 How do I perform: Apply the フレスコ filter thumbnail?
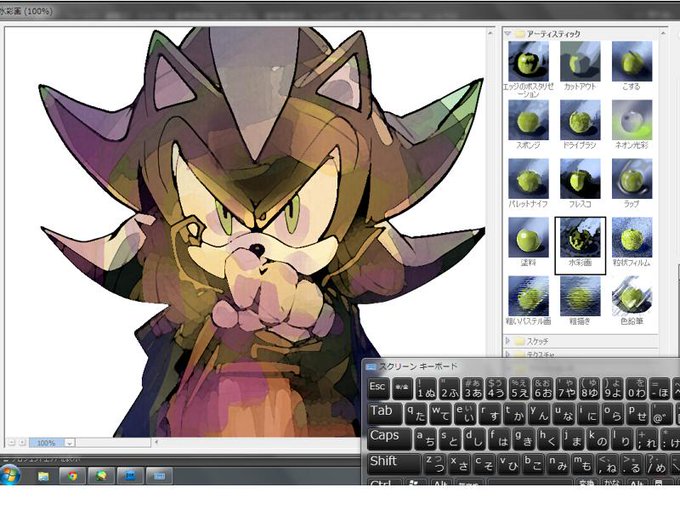pos(580,179)
